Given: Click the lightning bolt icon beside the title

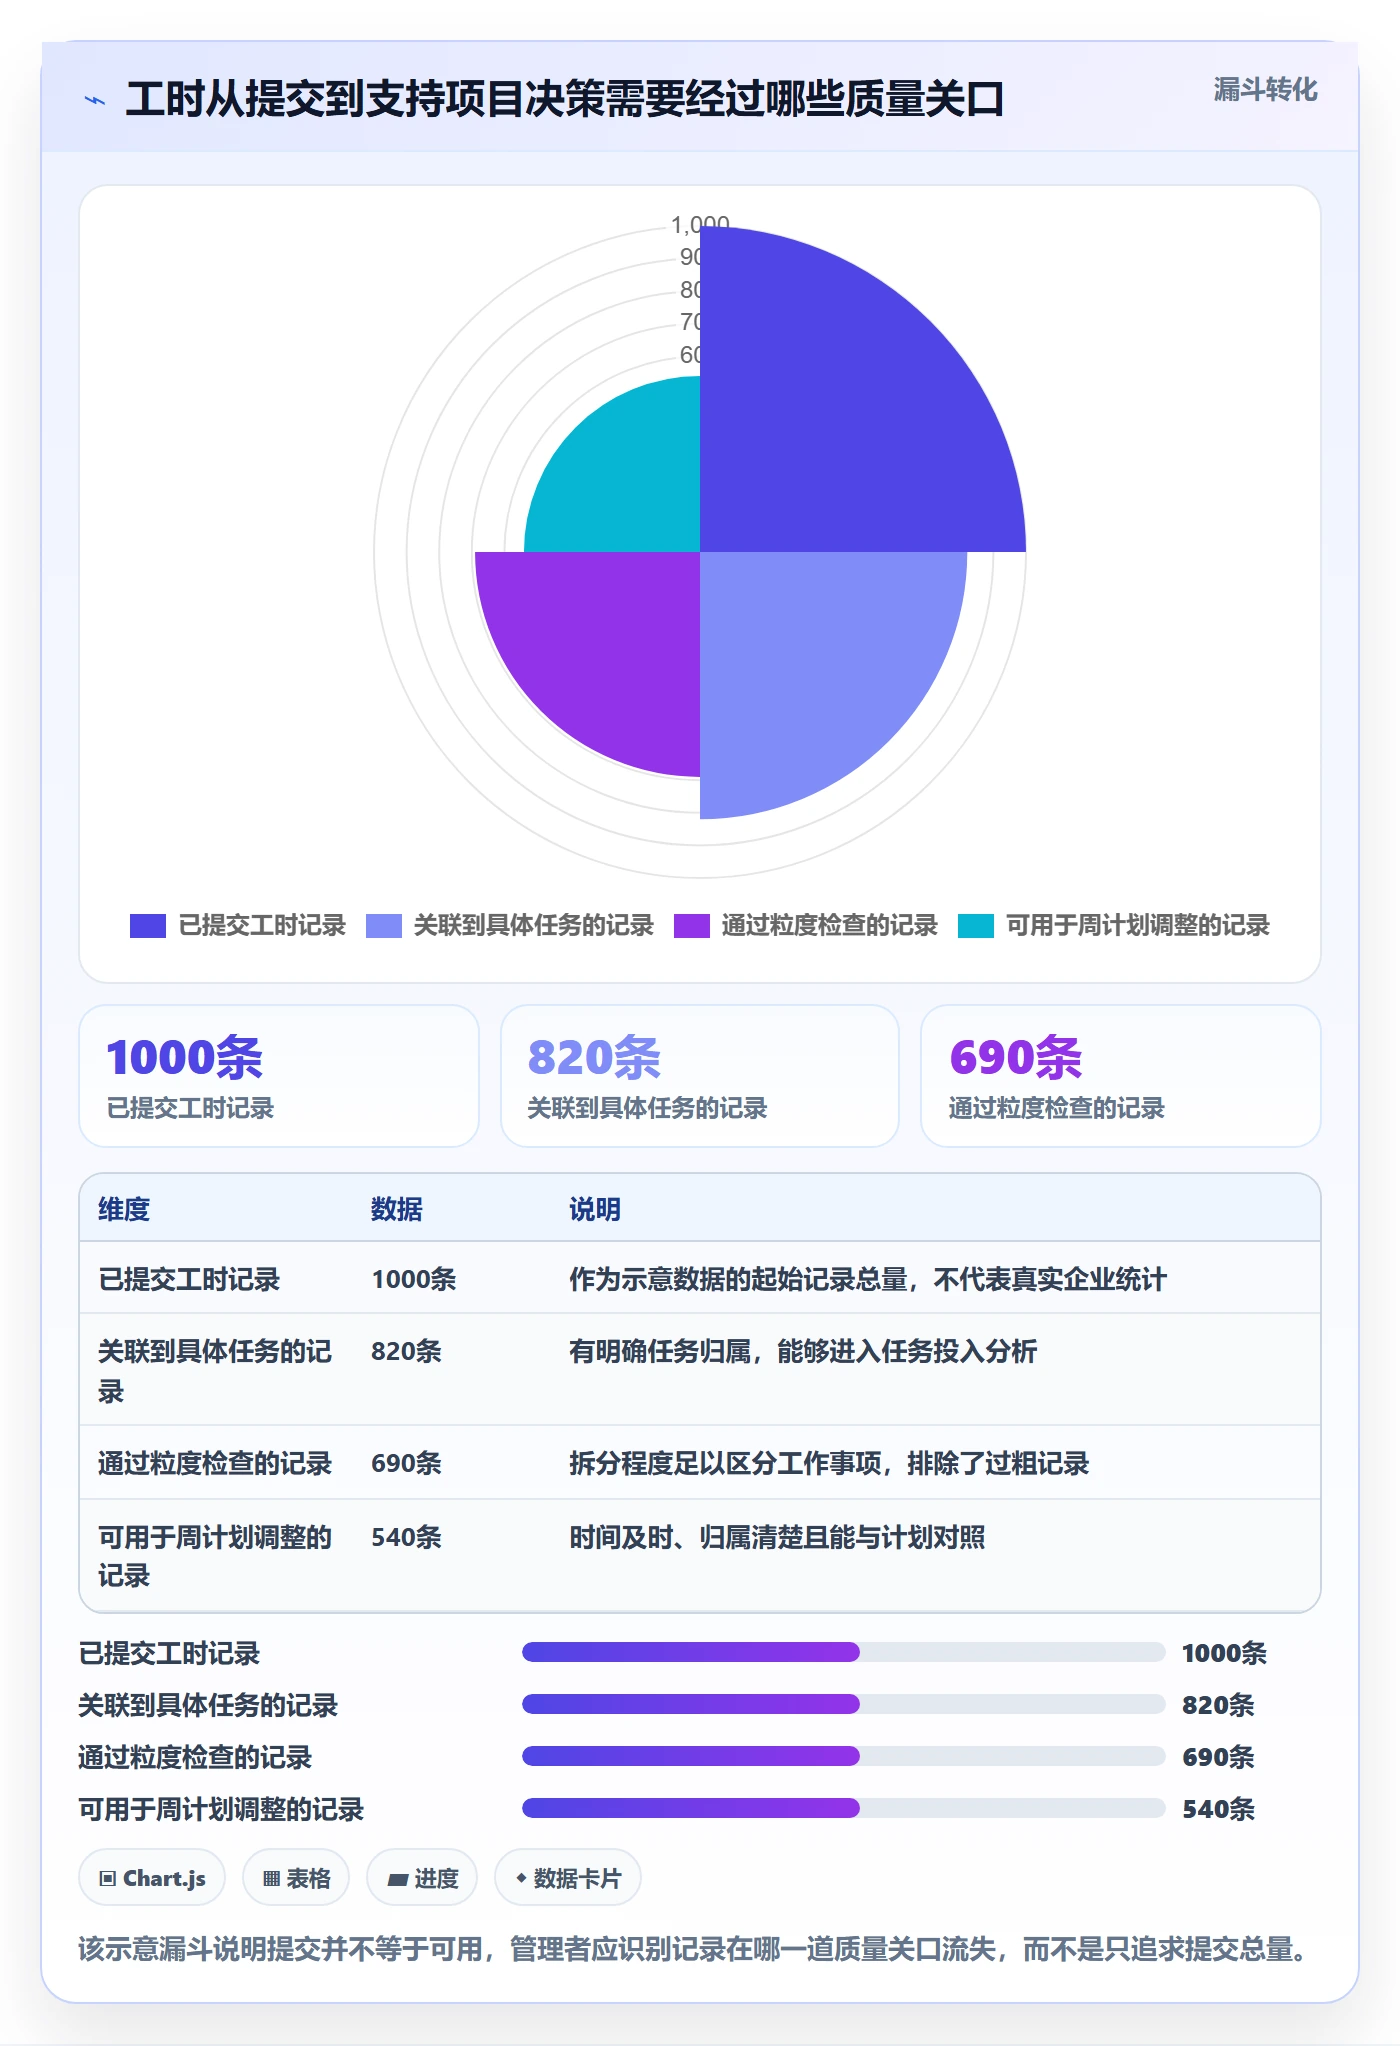Looking at the screenshot, I should (95, 100).
